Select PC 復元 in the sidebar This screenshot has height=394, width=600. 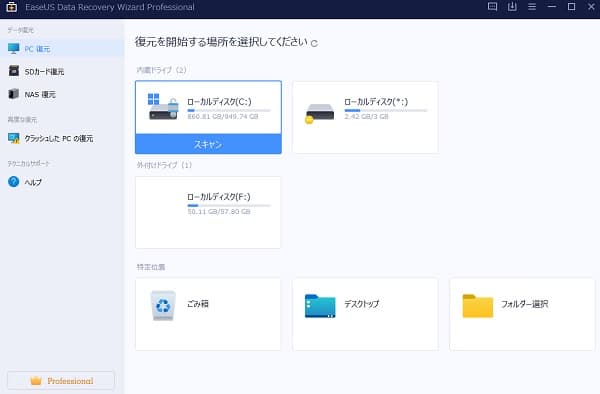tap(62, 49)
